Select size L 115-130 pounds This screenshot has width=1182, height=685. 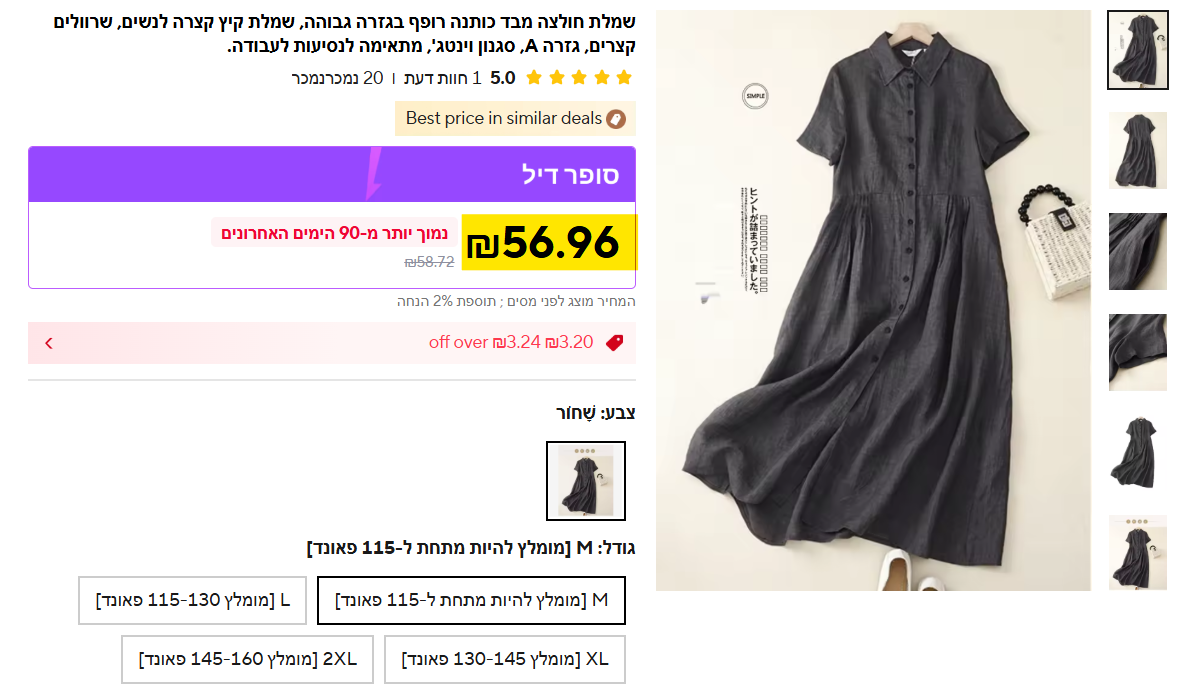pyautogui.click(x=192, y=601)
